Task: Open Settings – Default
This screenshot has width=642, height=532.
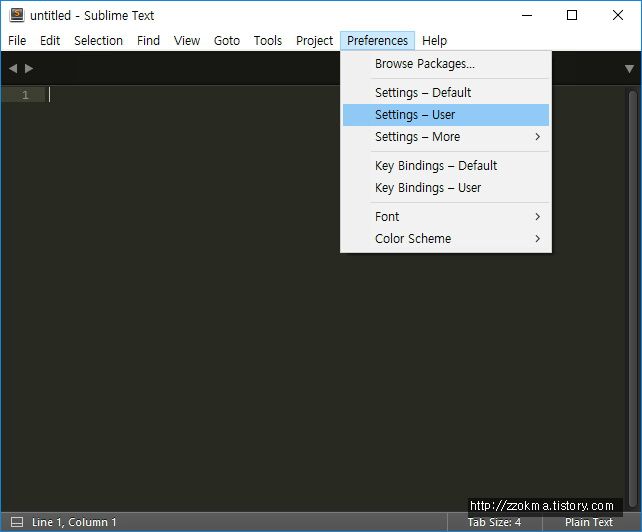Action: tap(446, 93)
